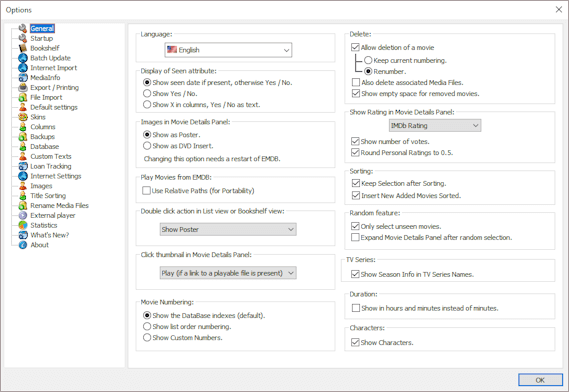
Task: Select the External player disc icon
Action: 23,215
